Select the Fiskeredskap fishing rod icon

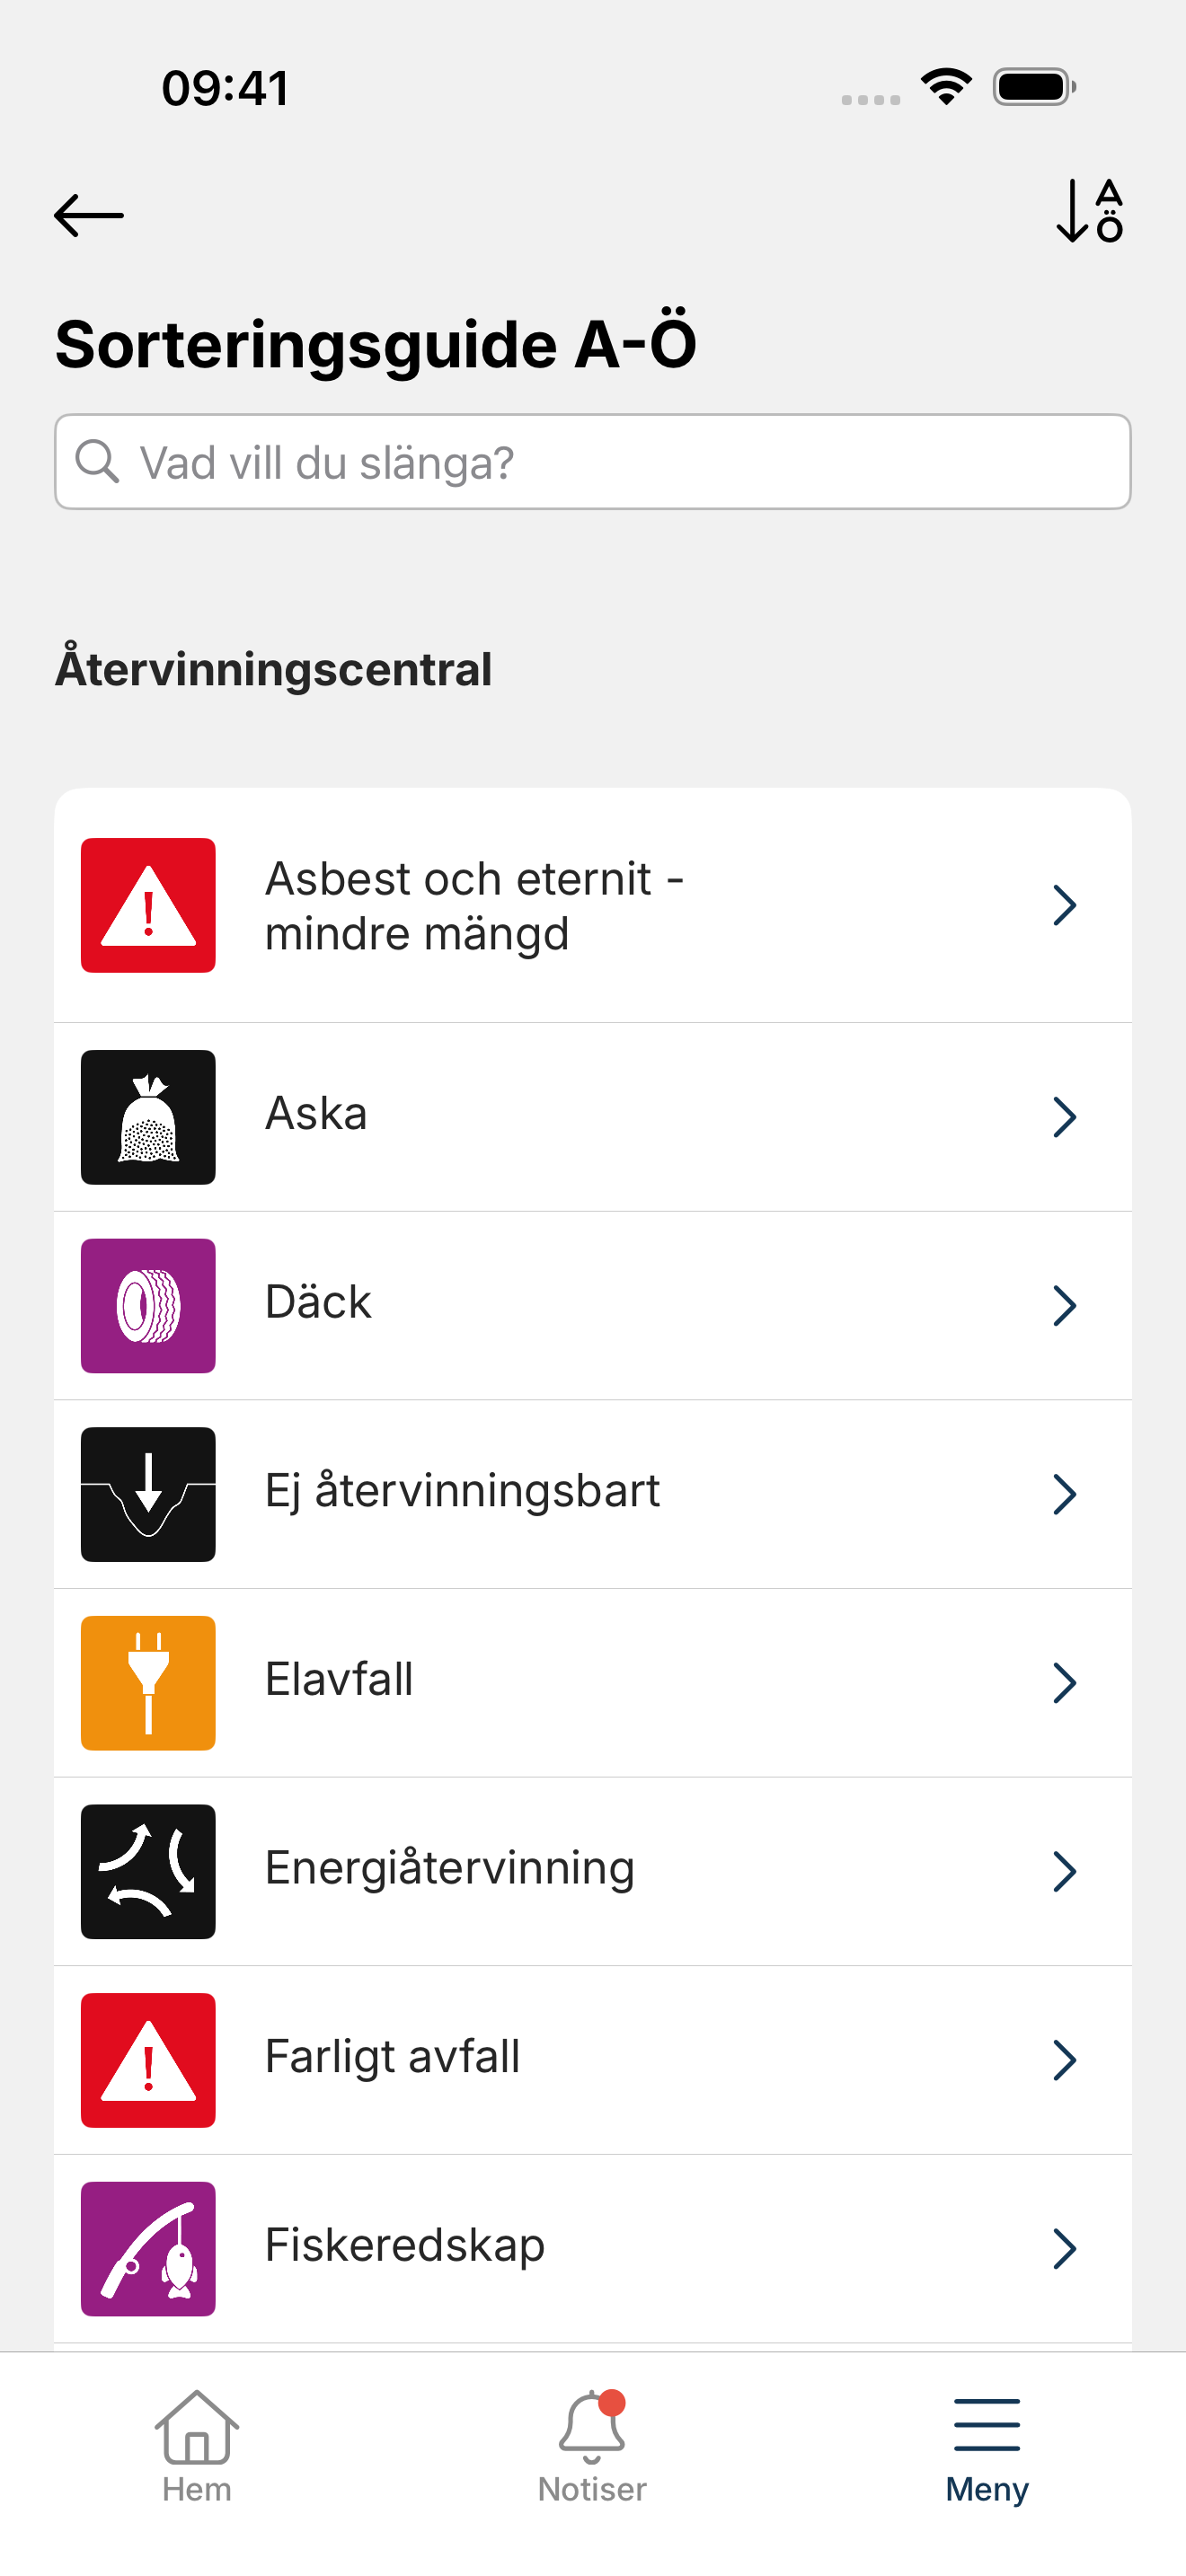[148, 2249]
